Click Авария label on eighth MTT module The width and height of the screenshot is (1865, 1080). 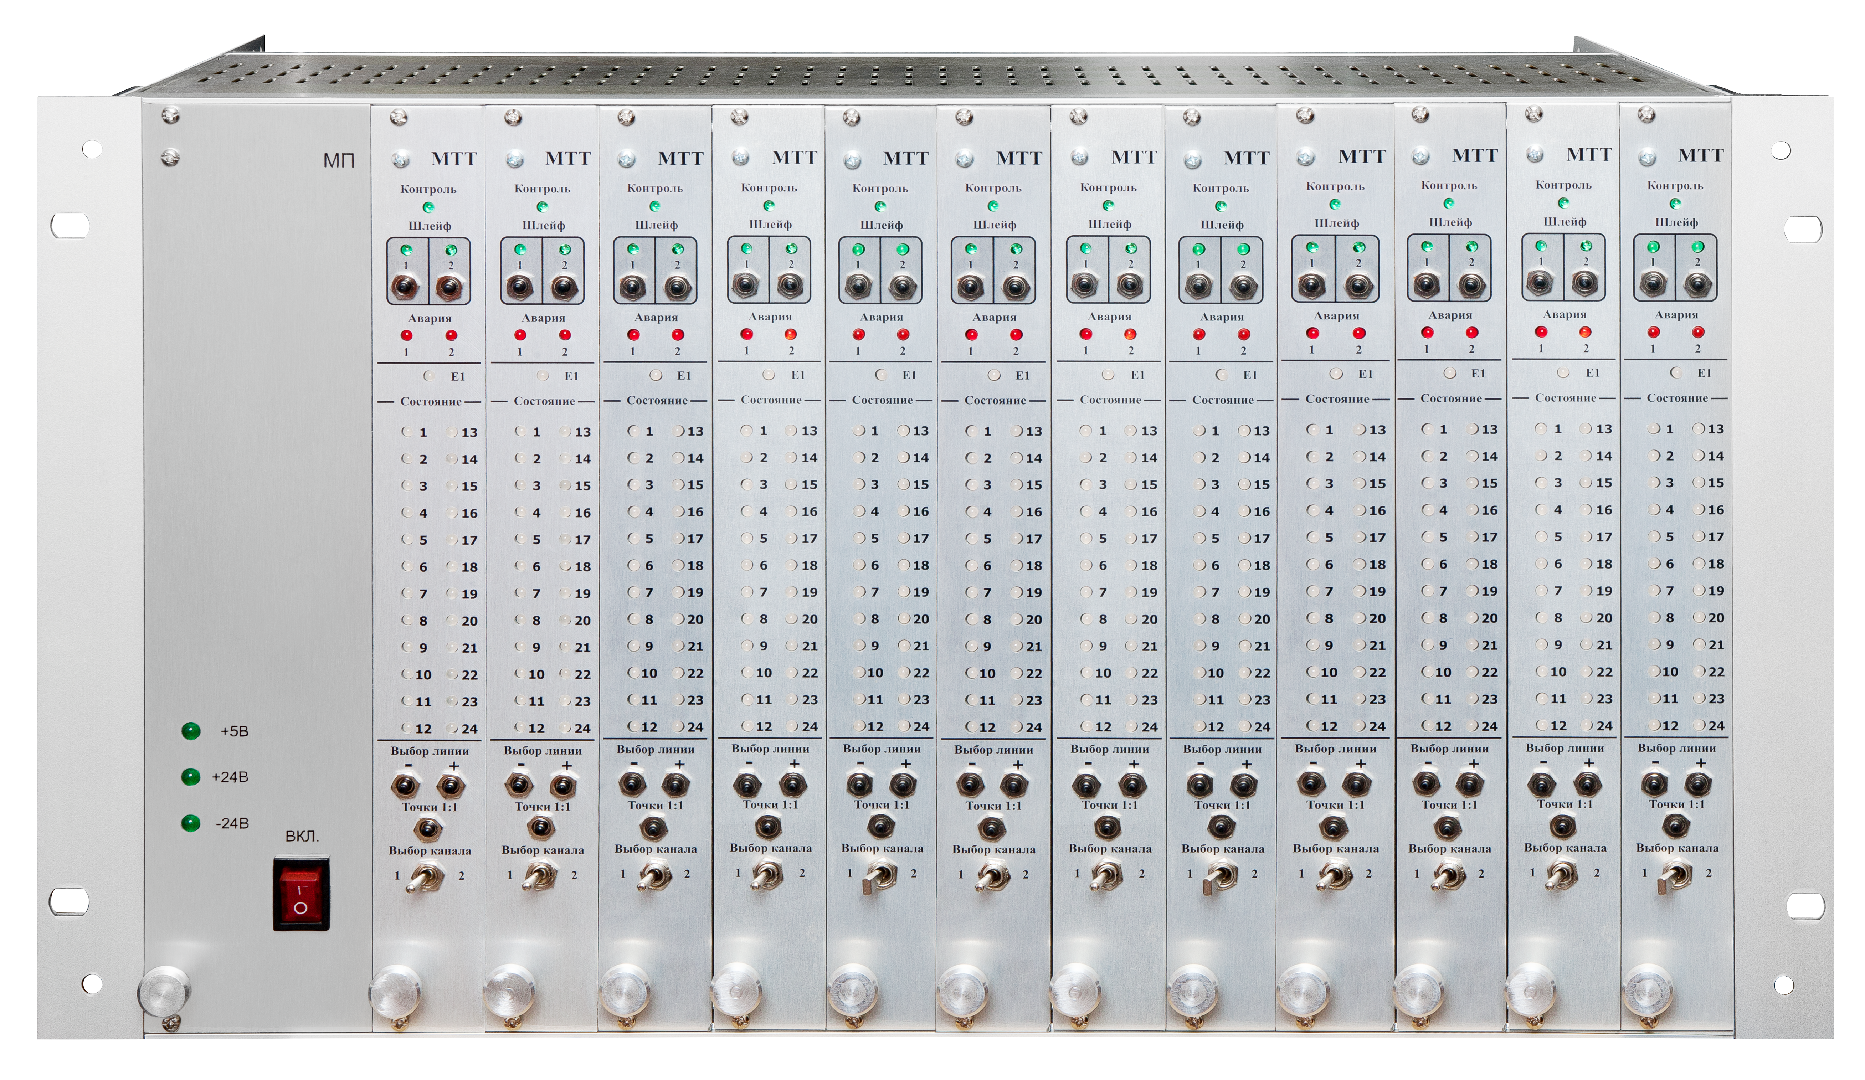pos(1222,316)
